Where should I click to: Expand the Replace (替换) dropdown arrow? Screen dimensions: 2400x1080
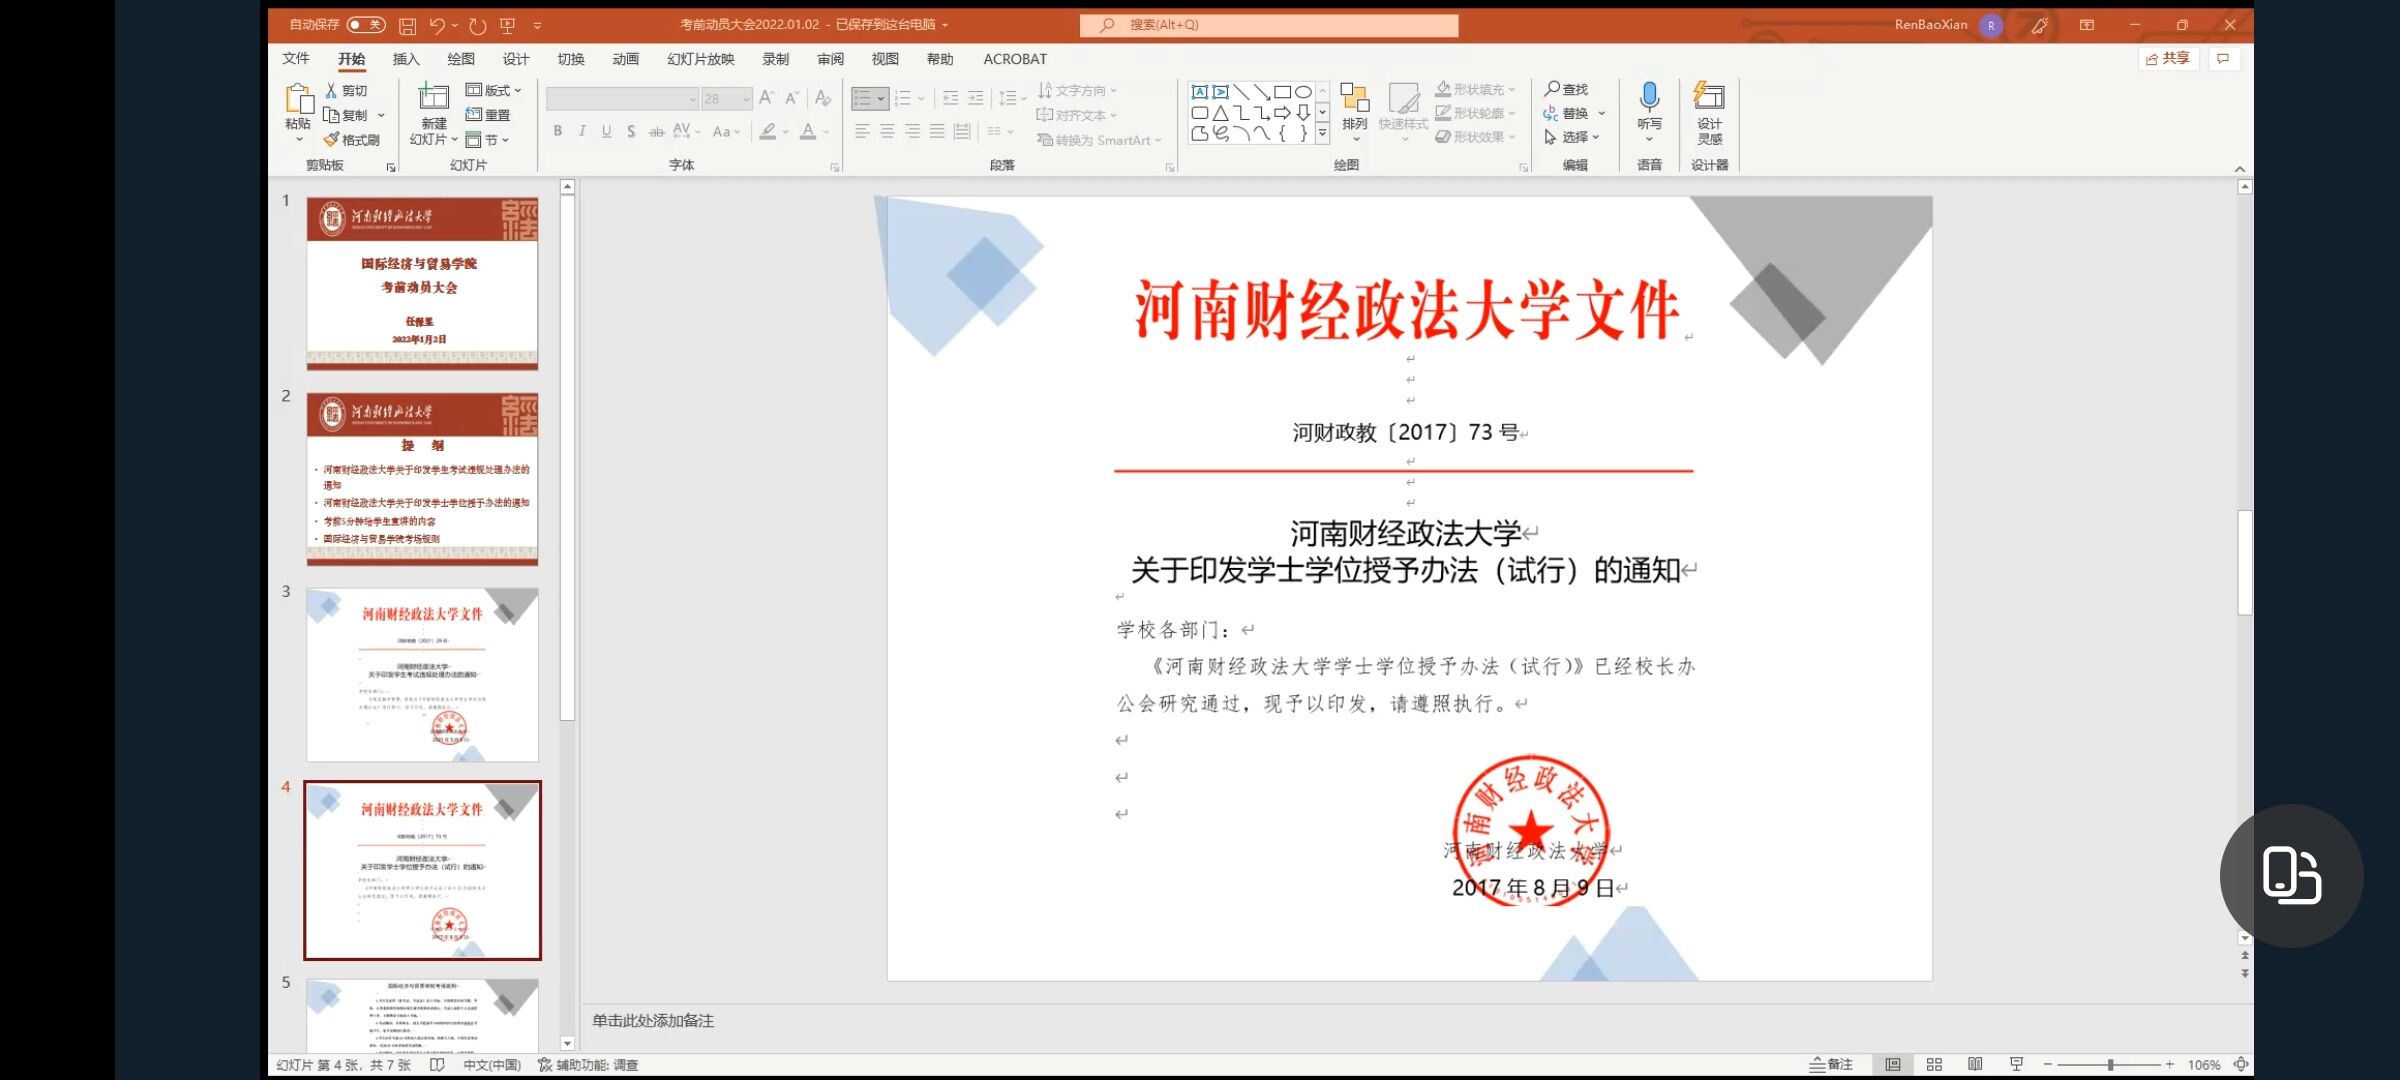1601,113
